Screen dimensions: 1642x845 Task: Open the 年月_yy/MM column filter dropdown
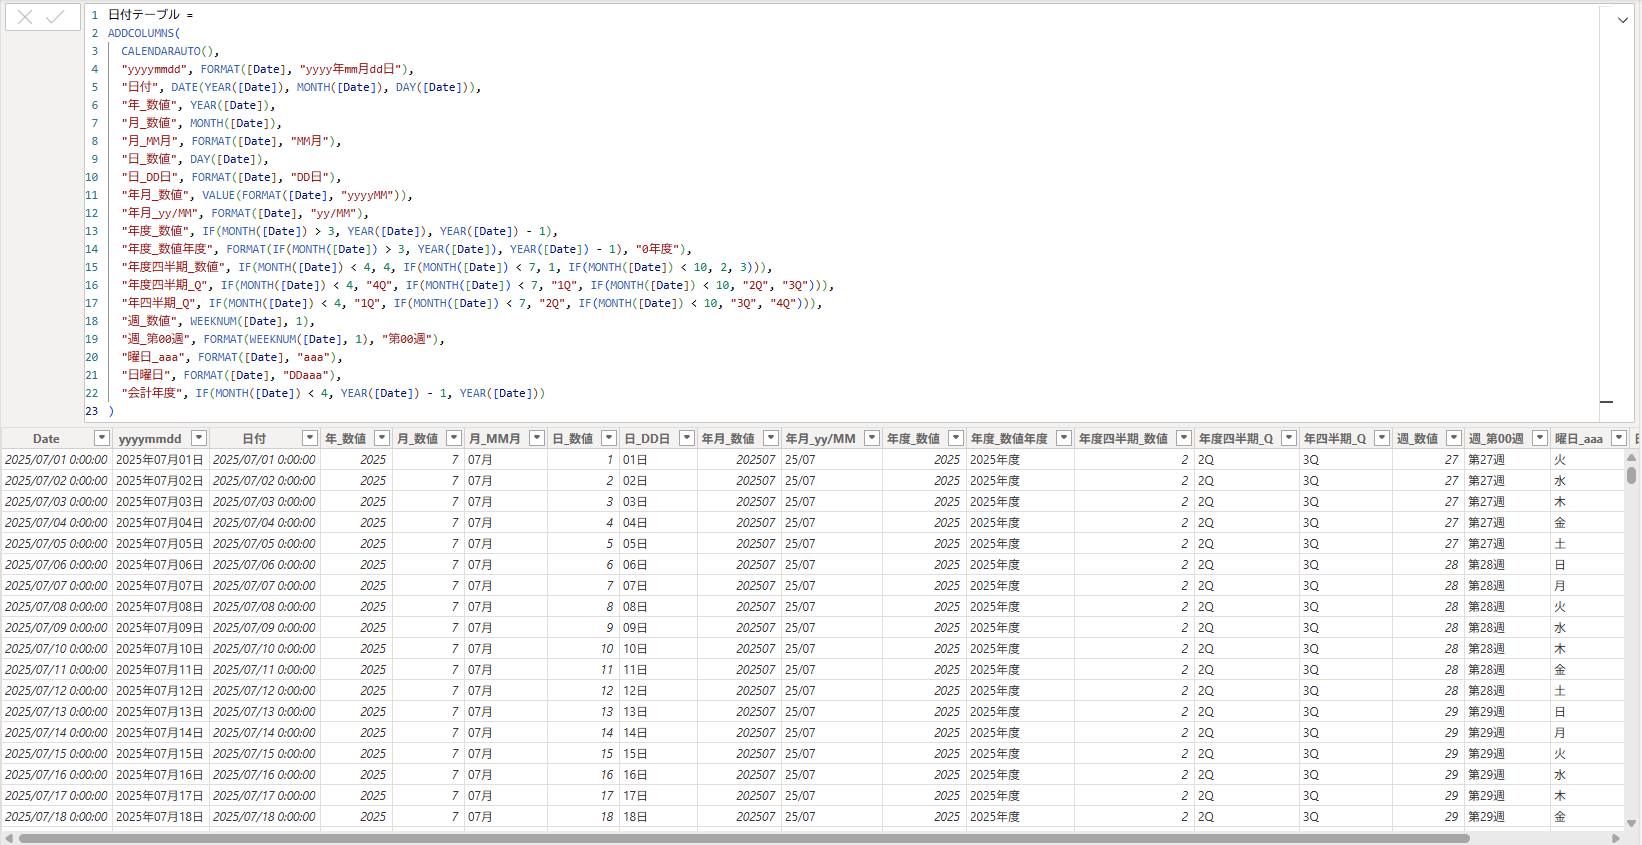click(x=871, y=438)
